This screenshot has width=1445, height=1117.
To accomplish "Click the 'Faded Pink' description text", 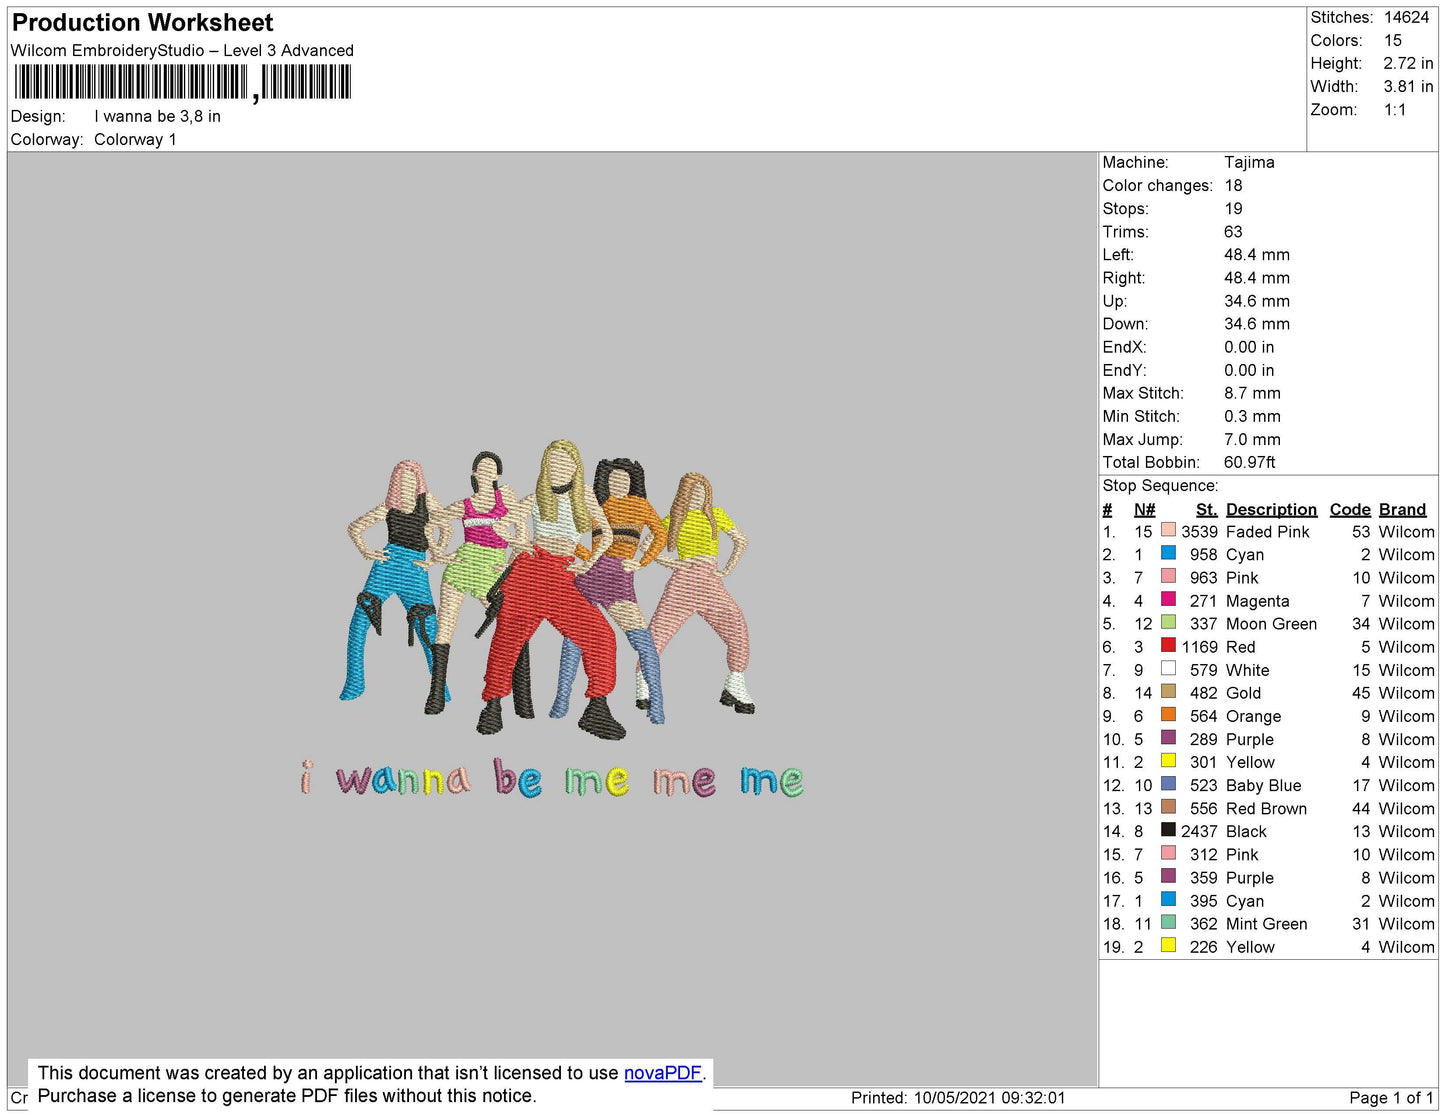I will [1267, 532].
